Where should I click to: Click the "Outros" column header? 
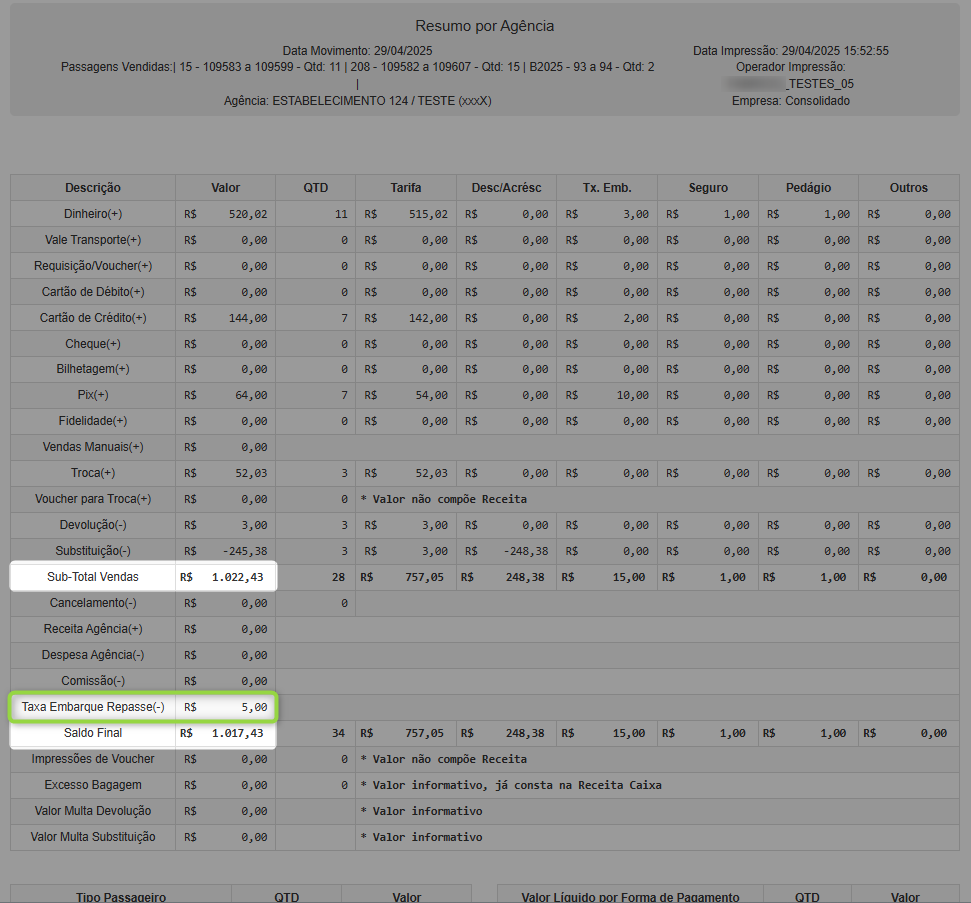click(x=908, y=188)
